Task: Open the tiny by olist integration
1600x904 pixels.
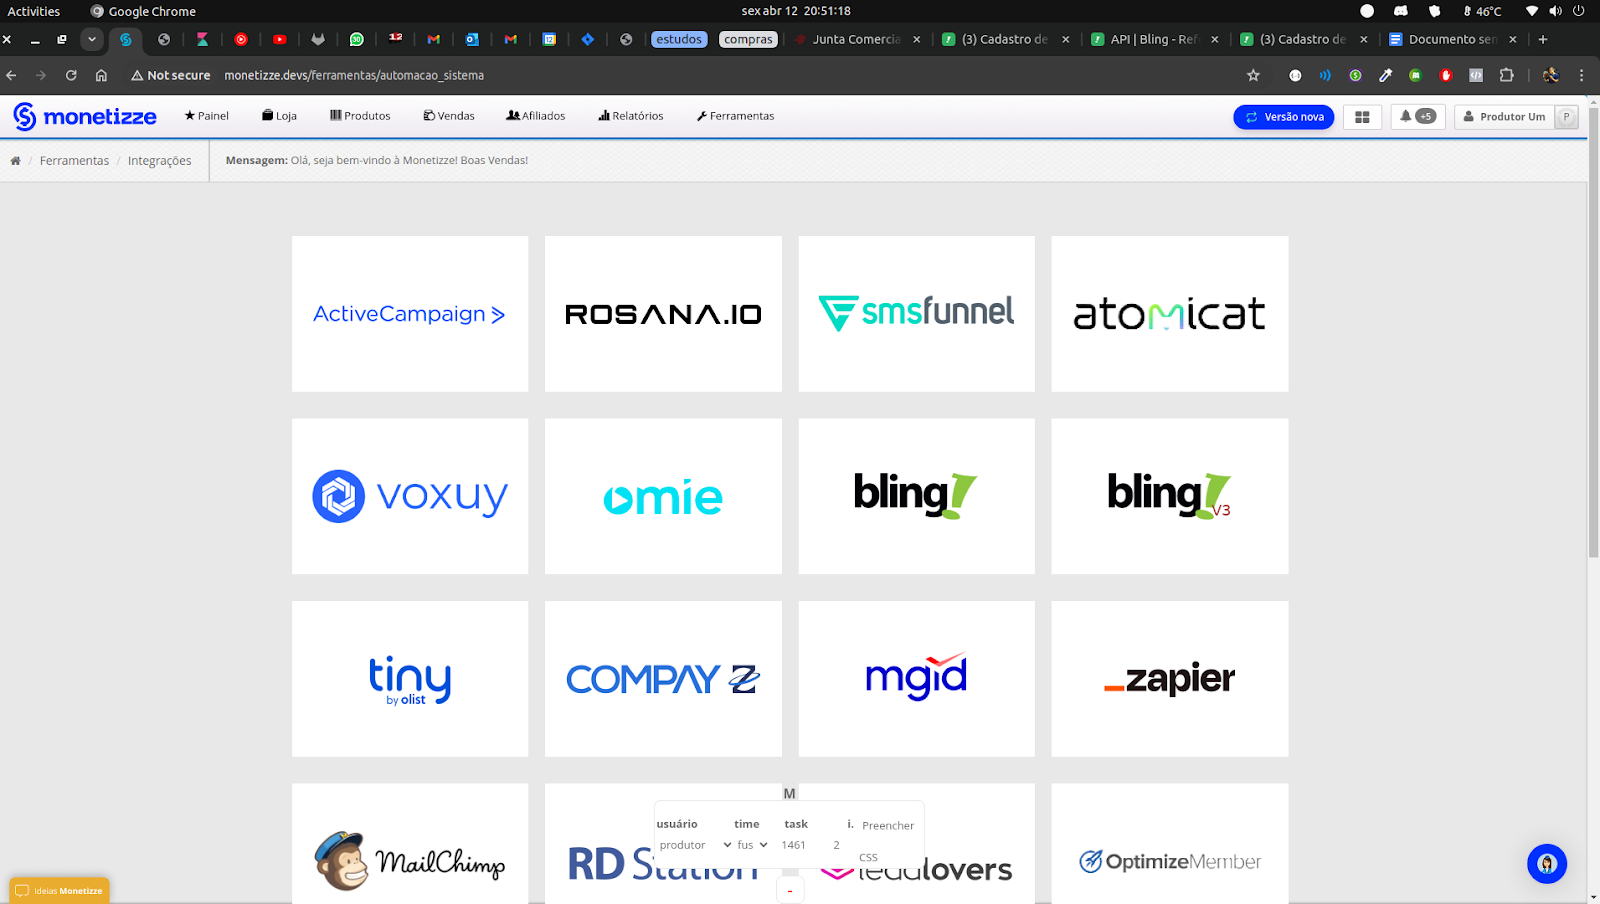Action: pos(410,679)
